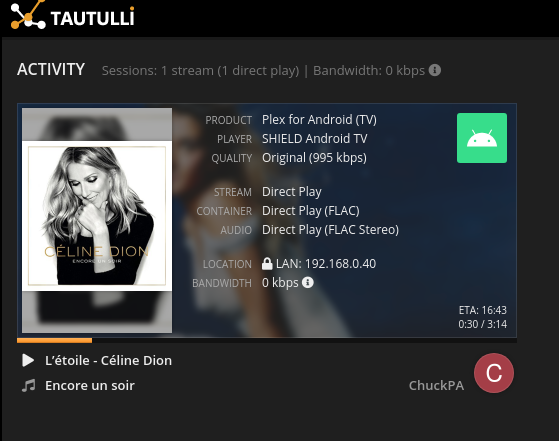Click the play state icon beside L'étoile
The height and width of the screenshot is (441, 559).
[28, 360]
